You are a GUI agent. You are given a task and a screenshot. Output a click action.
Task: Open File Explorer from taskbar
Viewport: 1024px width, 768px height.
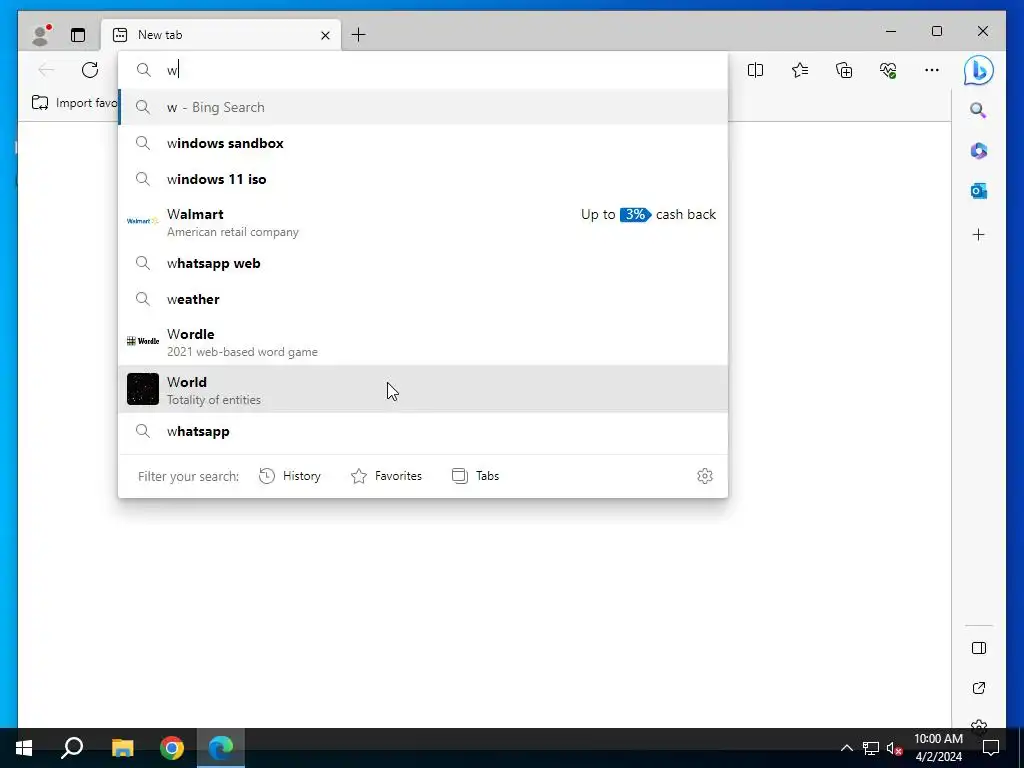click(122, 748)
